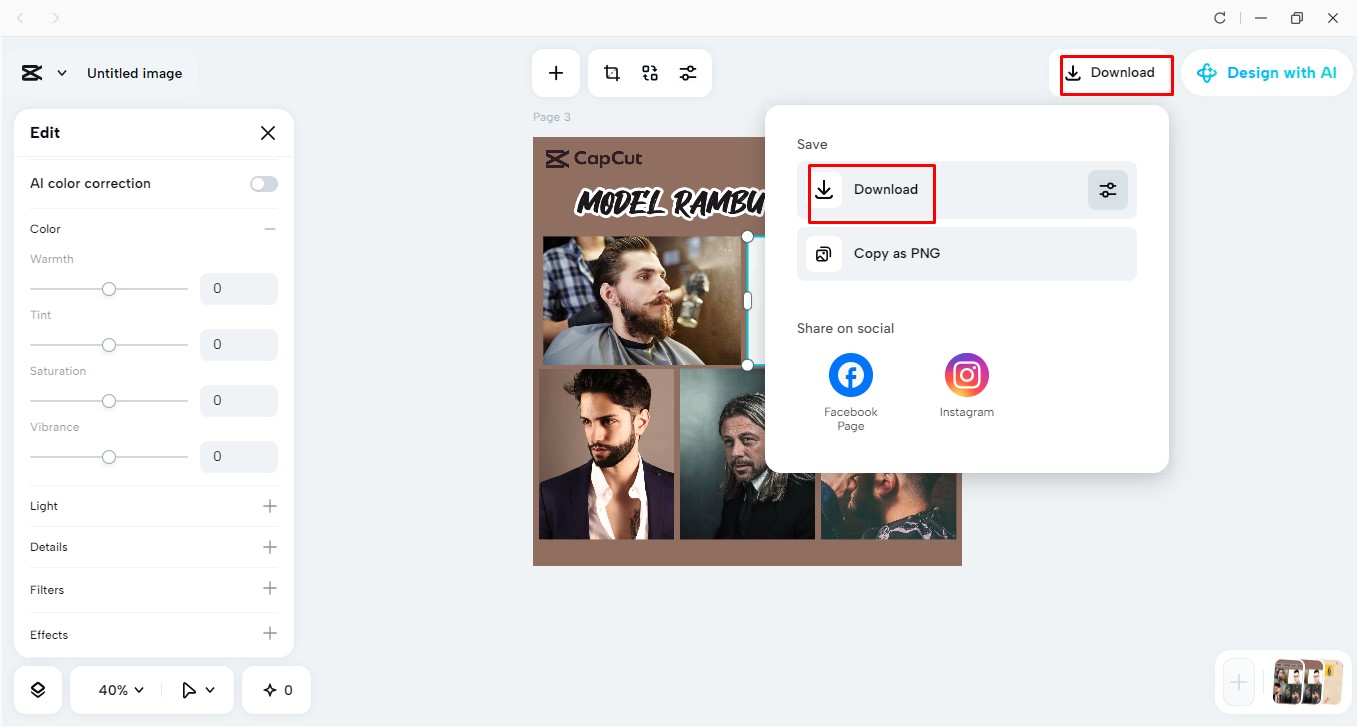Click the back navigation arrow
Viewport: 1357px width, 727px height.
point(22,18)
